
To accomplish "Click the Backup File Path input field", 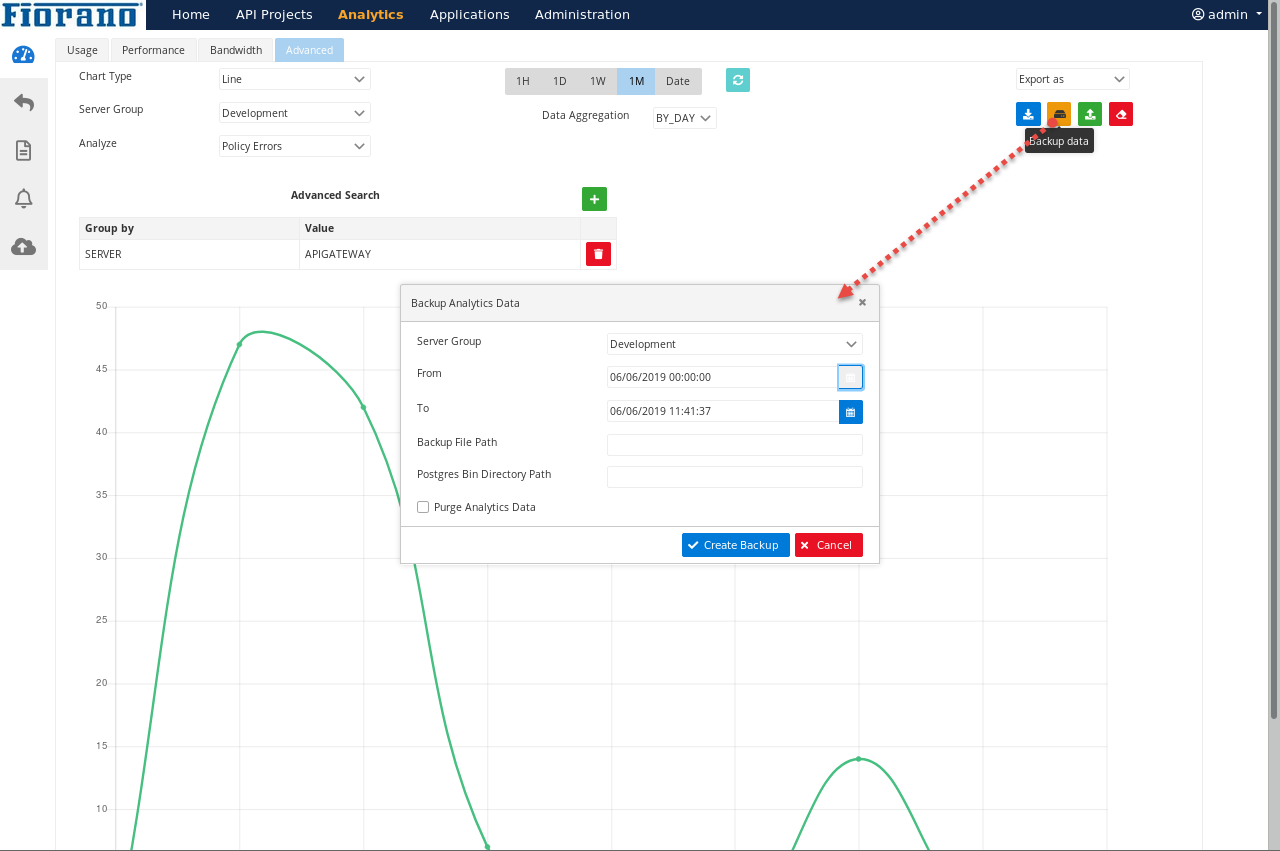I will point(735,445).
